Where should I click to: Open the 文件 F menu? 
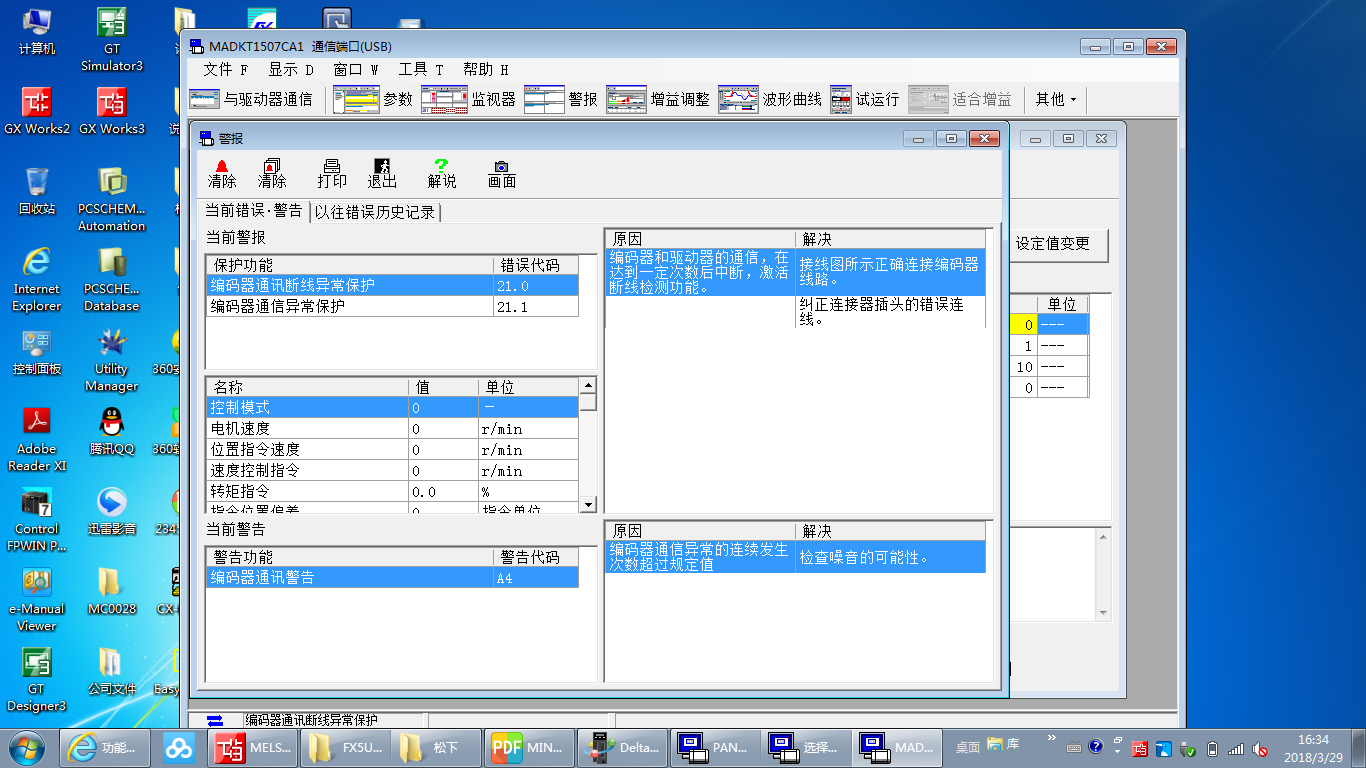[x=225, y=70]
